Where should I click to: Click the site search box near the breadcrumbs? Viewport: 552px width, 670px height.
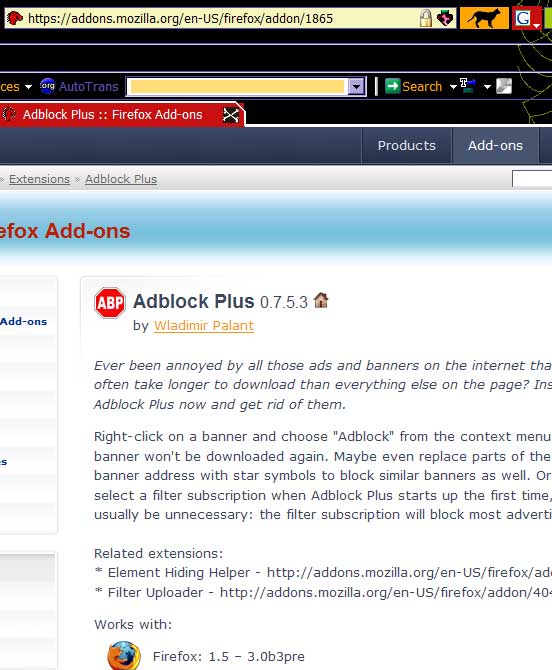coord(532,179)
